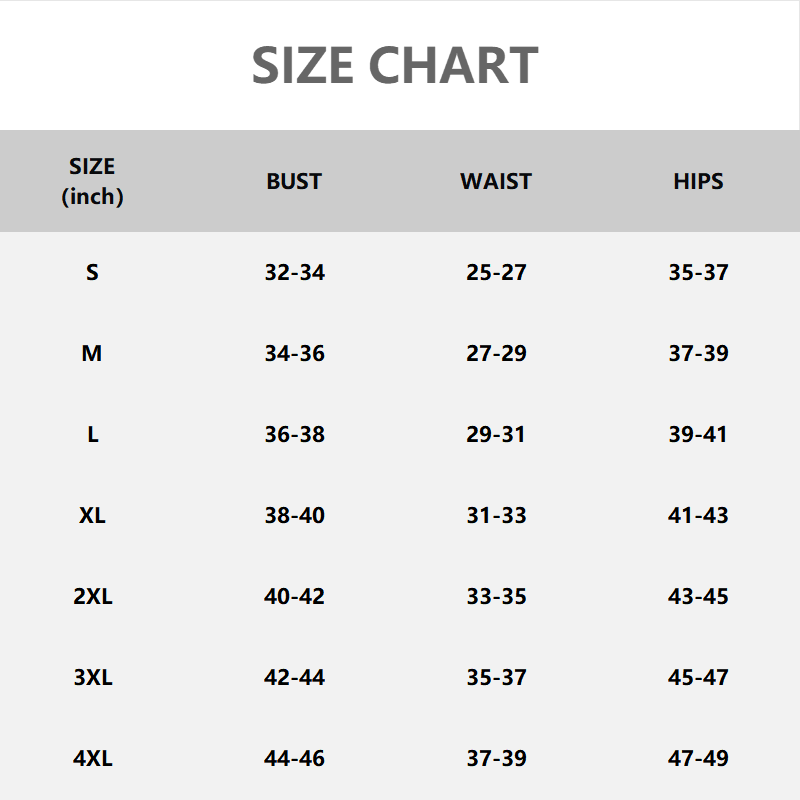Click waist value 33-35 for size 2XL
The image size is (800, 800).
(x=496, y=596)
